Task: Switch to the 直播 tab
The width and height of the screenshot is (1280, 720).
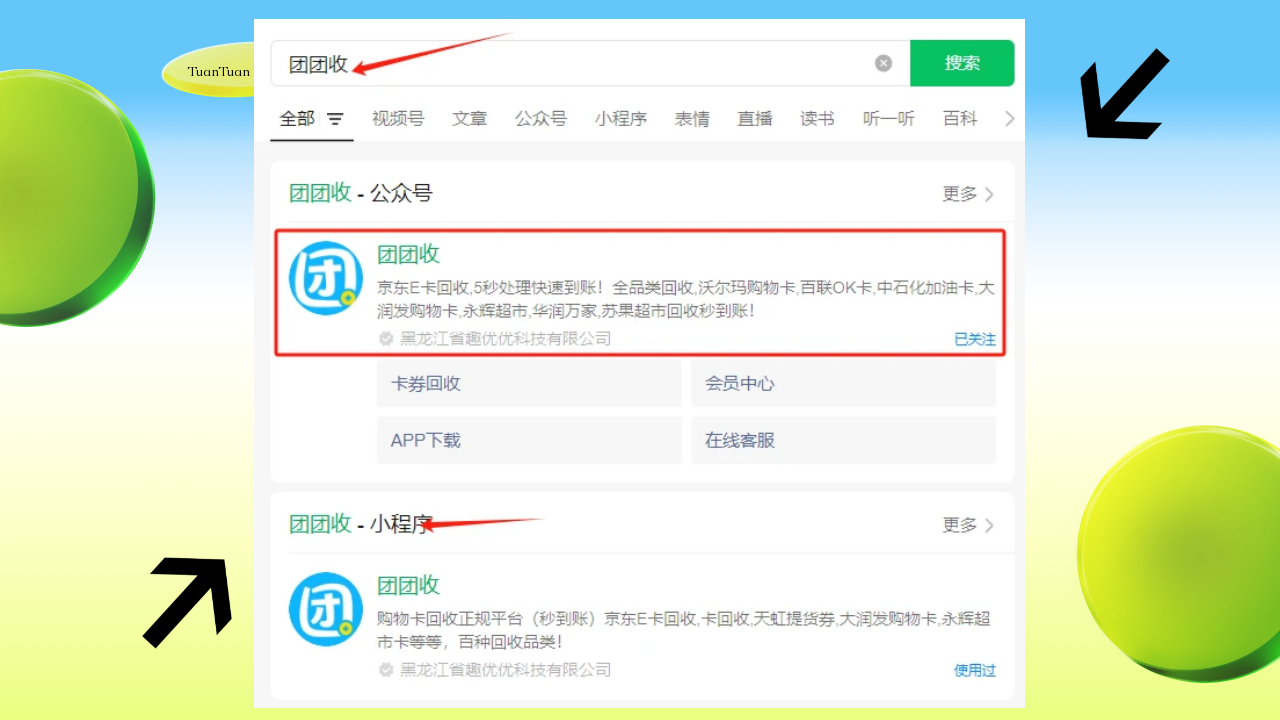Action: [755, 118]
